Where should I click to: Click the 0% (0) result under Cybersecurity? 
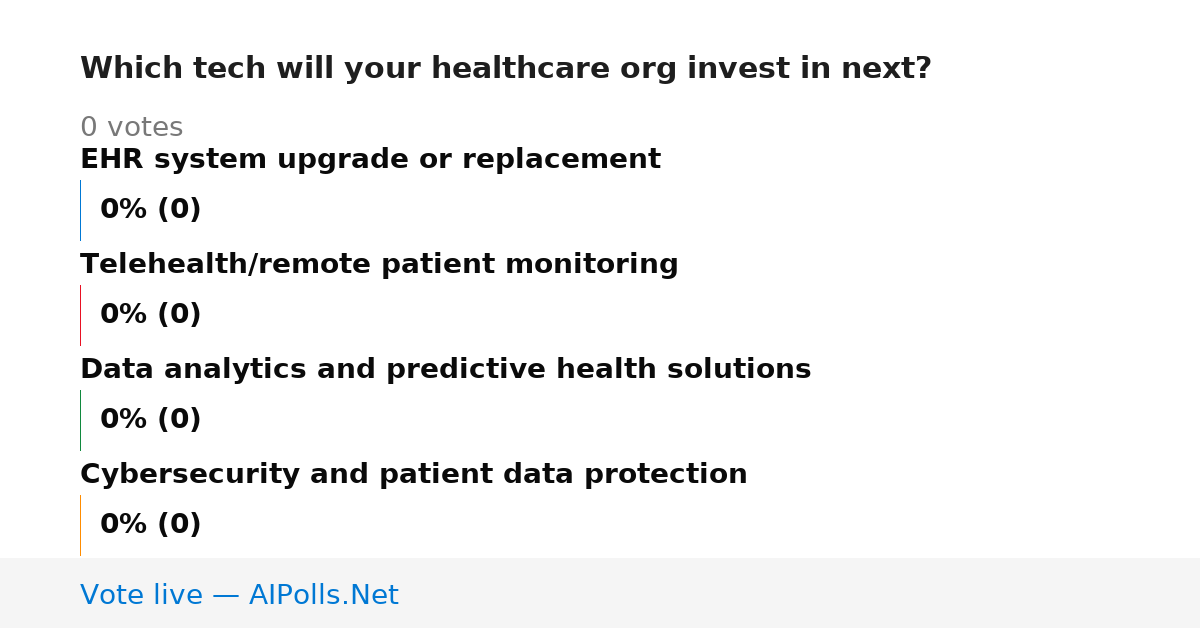click(150, 525)
